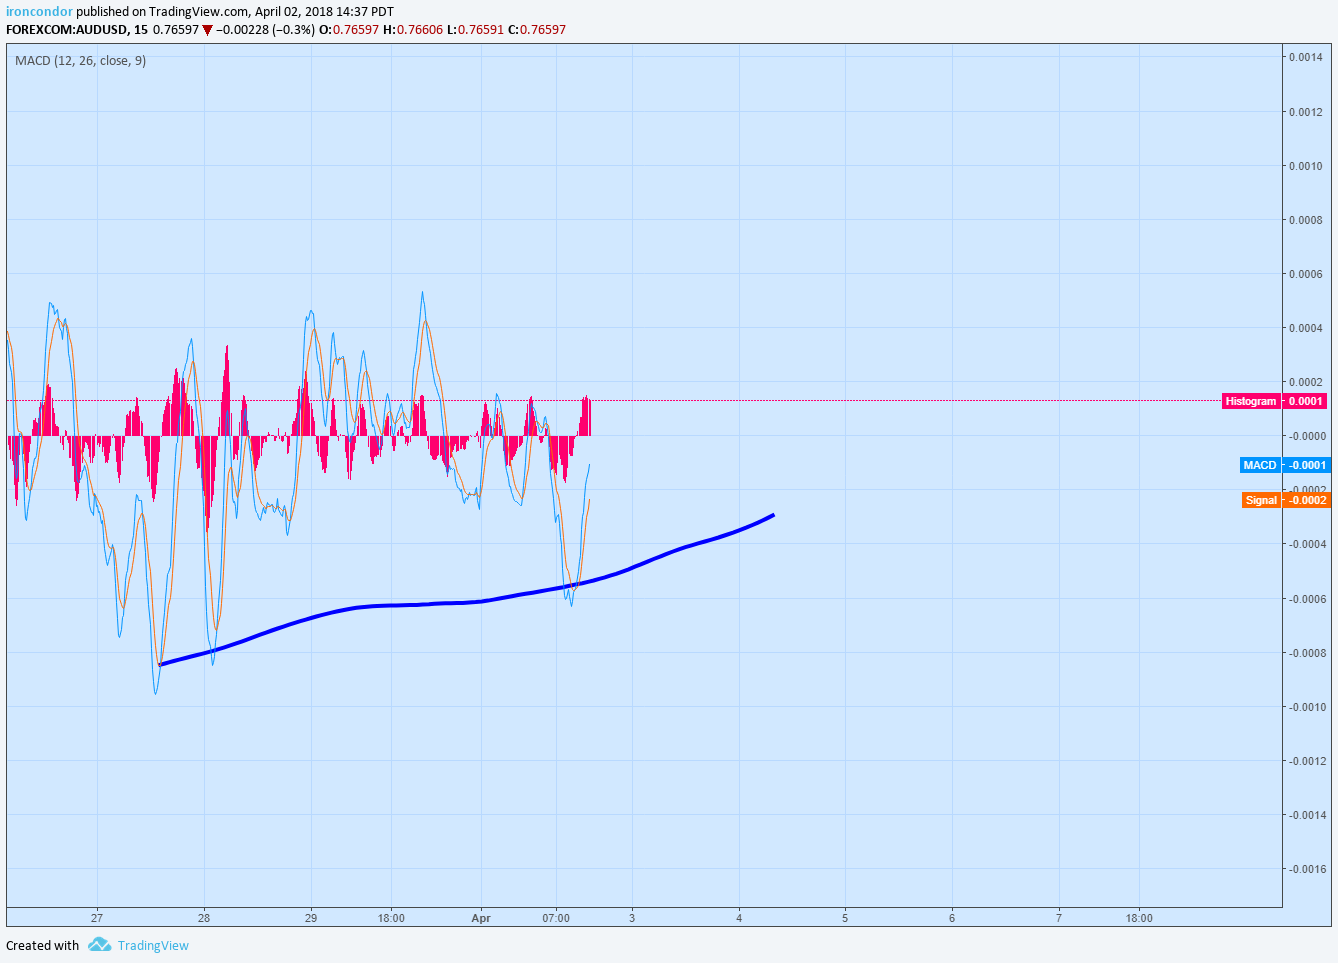Click the Apr label on time axis
The height and width of the screenshot is (963, 1338).
coord(481,918)
